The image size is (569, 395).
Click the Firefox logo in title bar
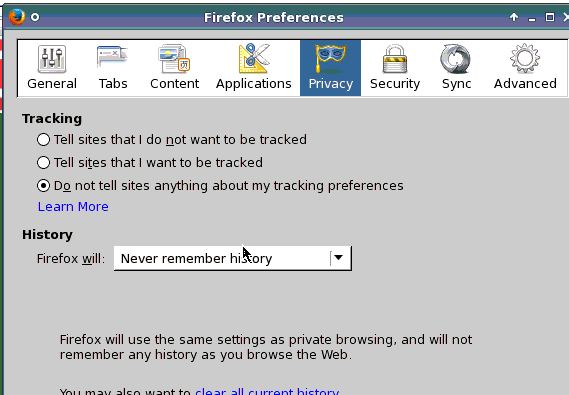(x=17, y=17)
